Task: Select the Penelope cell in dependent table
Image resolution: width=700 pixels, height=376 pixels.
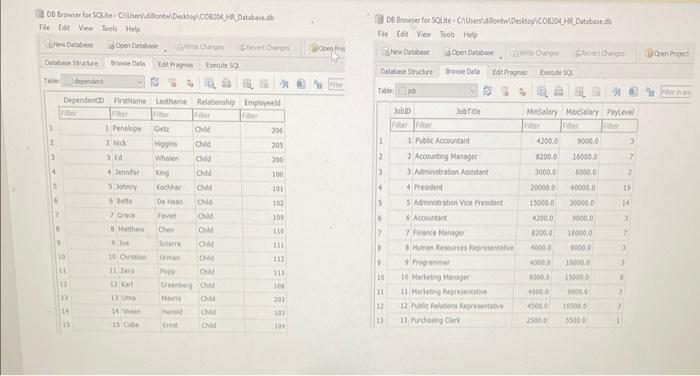Action: click(x=130, y=128)
